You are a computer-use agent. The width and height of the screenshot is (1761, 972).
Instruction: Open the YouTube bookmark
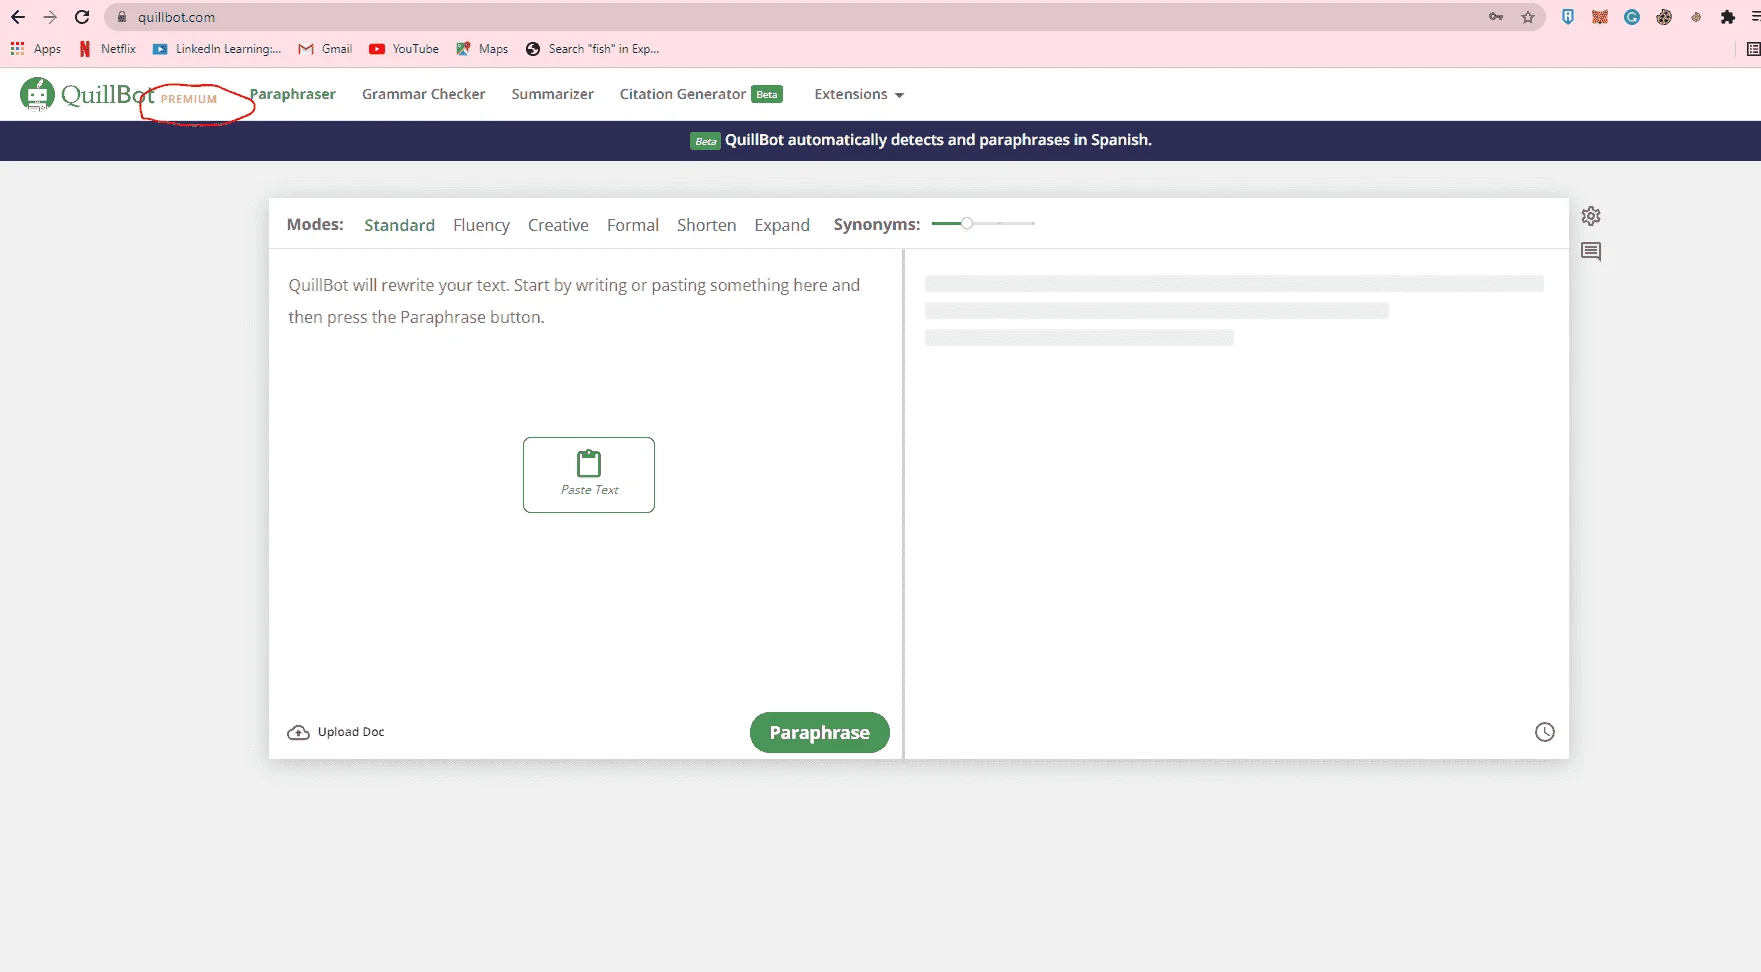[404, 49]
